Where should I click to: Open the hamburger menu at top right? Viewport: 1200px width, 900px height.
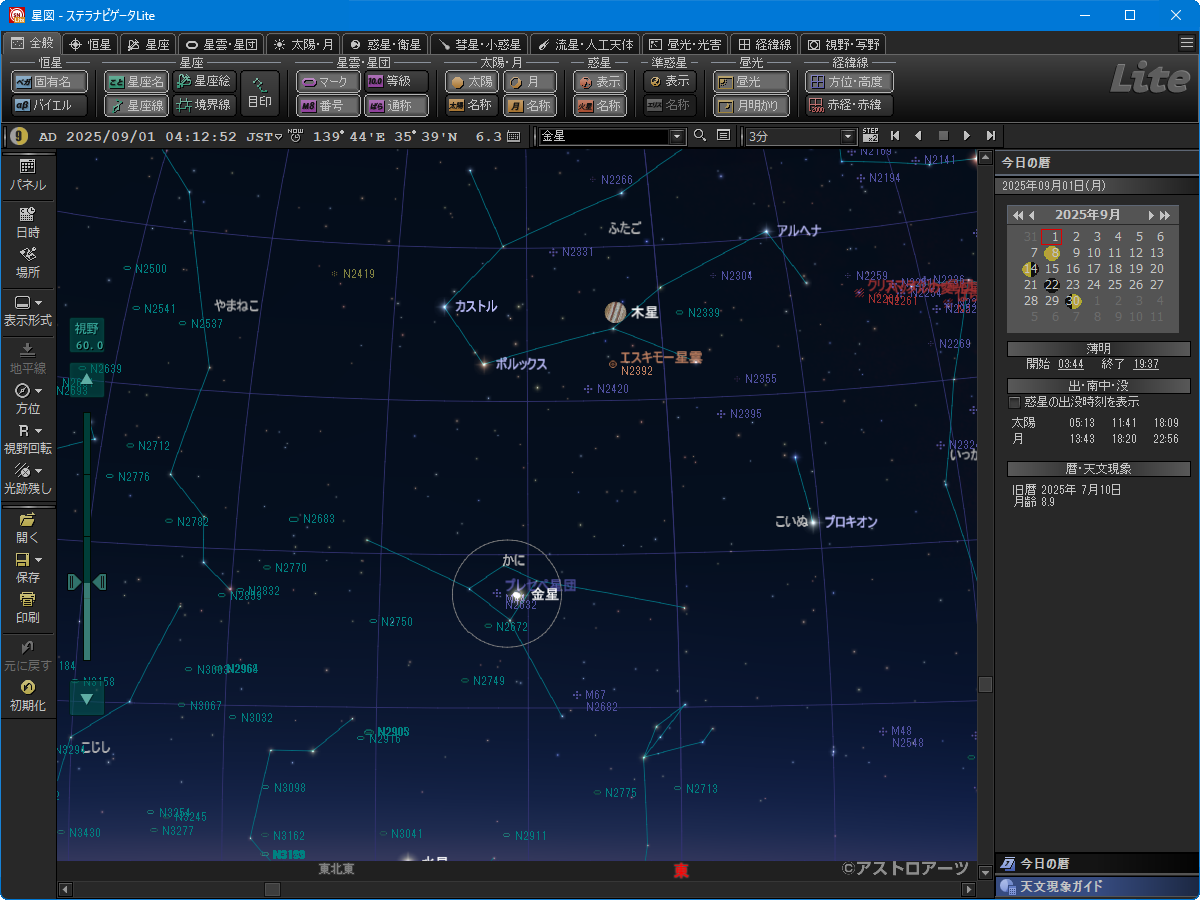point(1187,43)
